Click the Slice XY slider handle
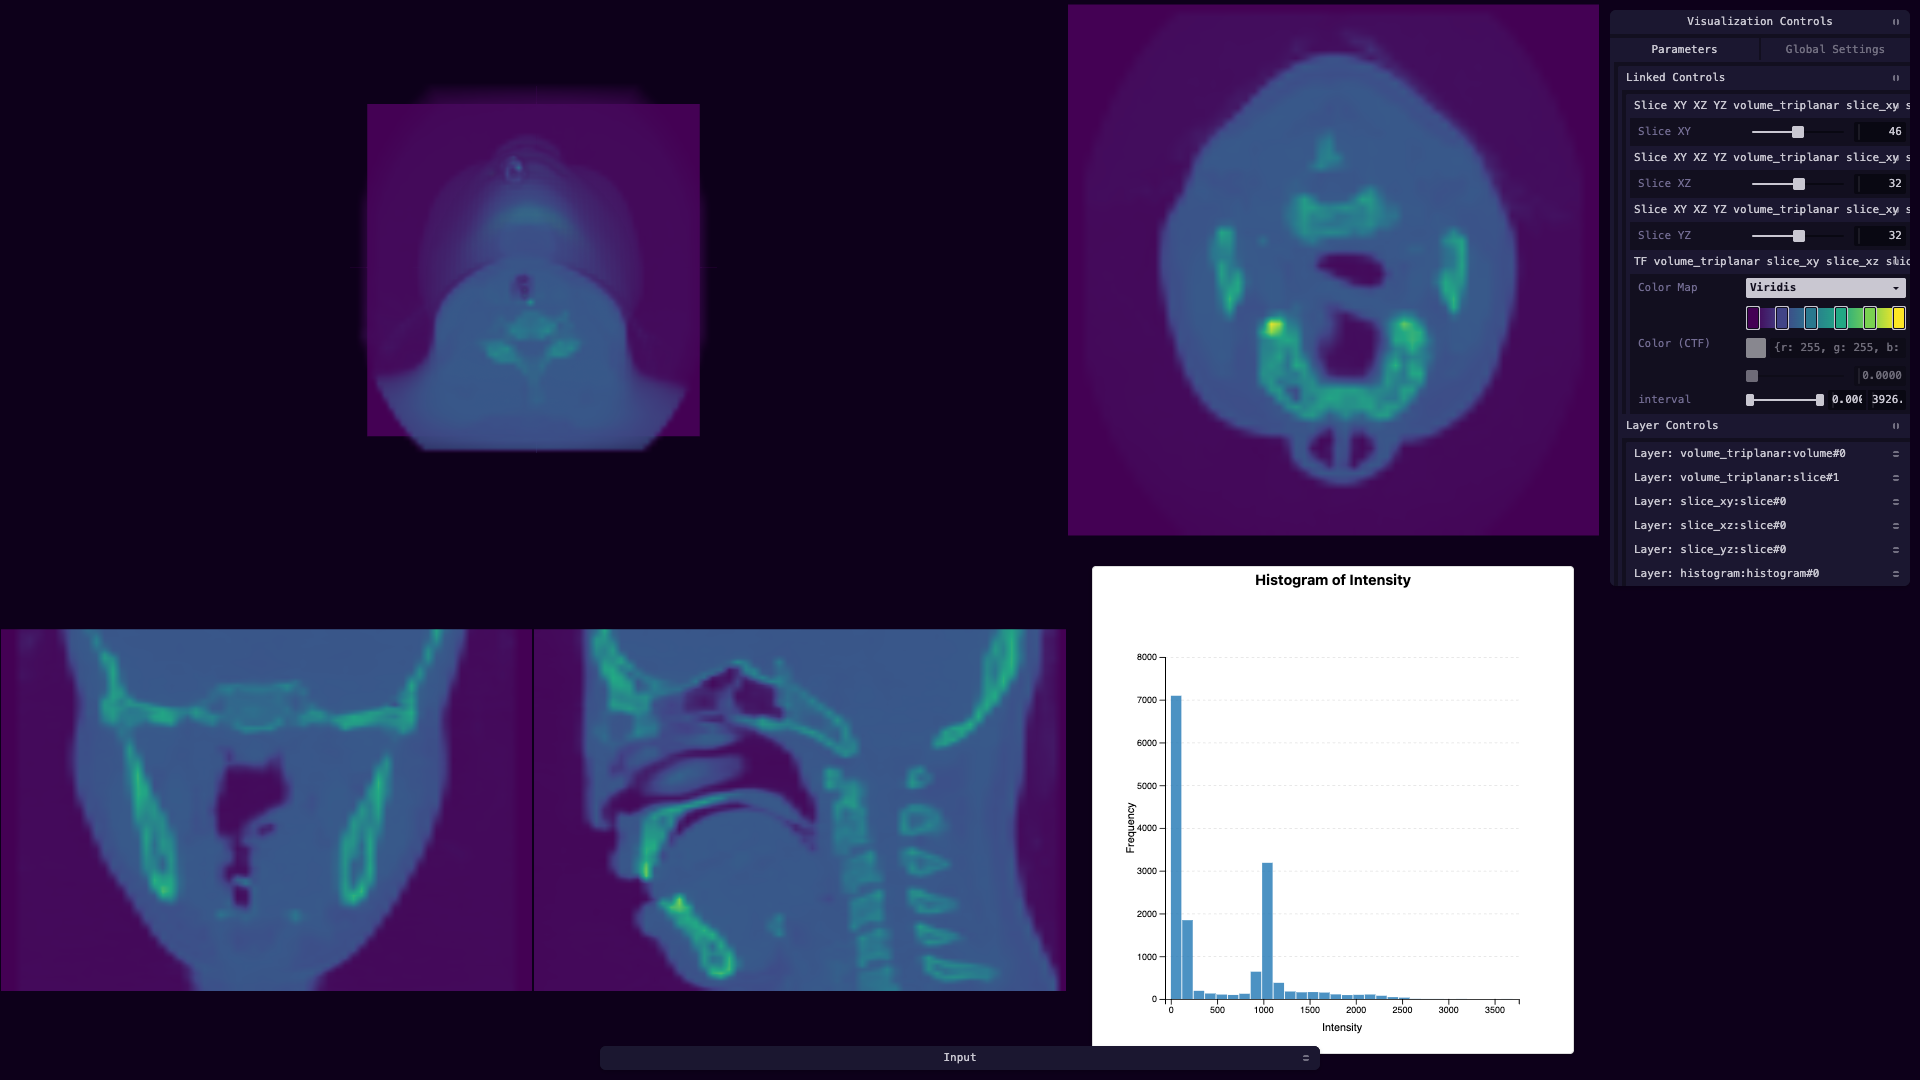This screenshot has height=1080, width=1920. tap(1798, 132)
